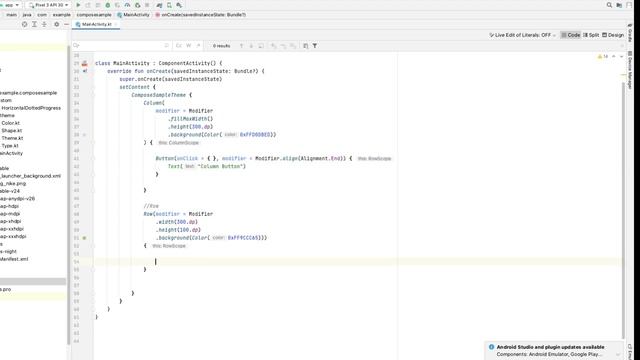Click the '0 results' search count label
Viewport: 640px width, 360px height.
click(221, 46)
